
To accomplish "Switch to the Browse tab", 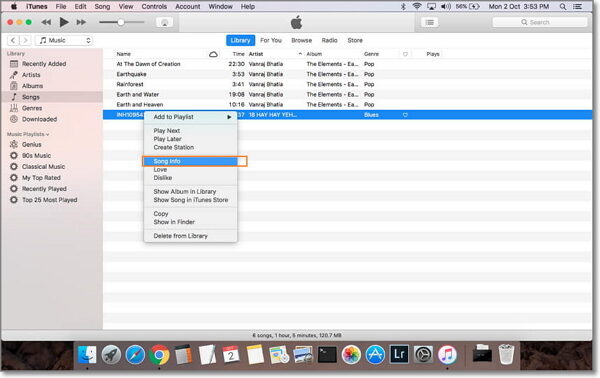I will pyautogui.click(x=302, y=40).
